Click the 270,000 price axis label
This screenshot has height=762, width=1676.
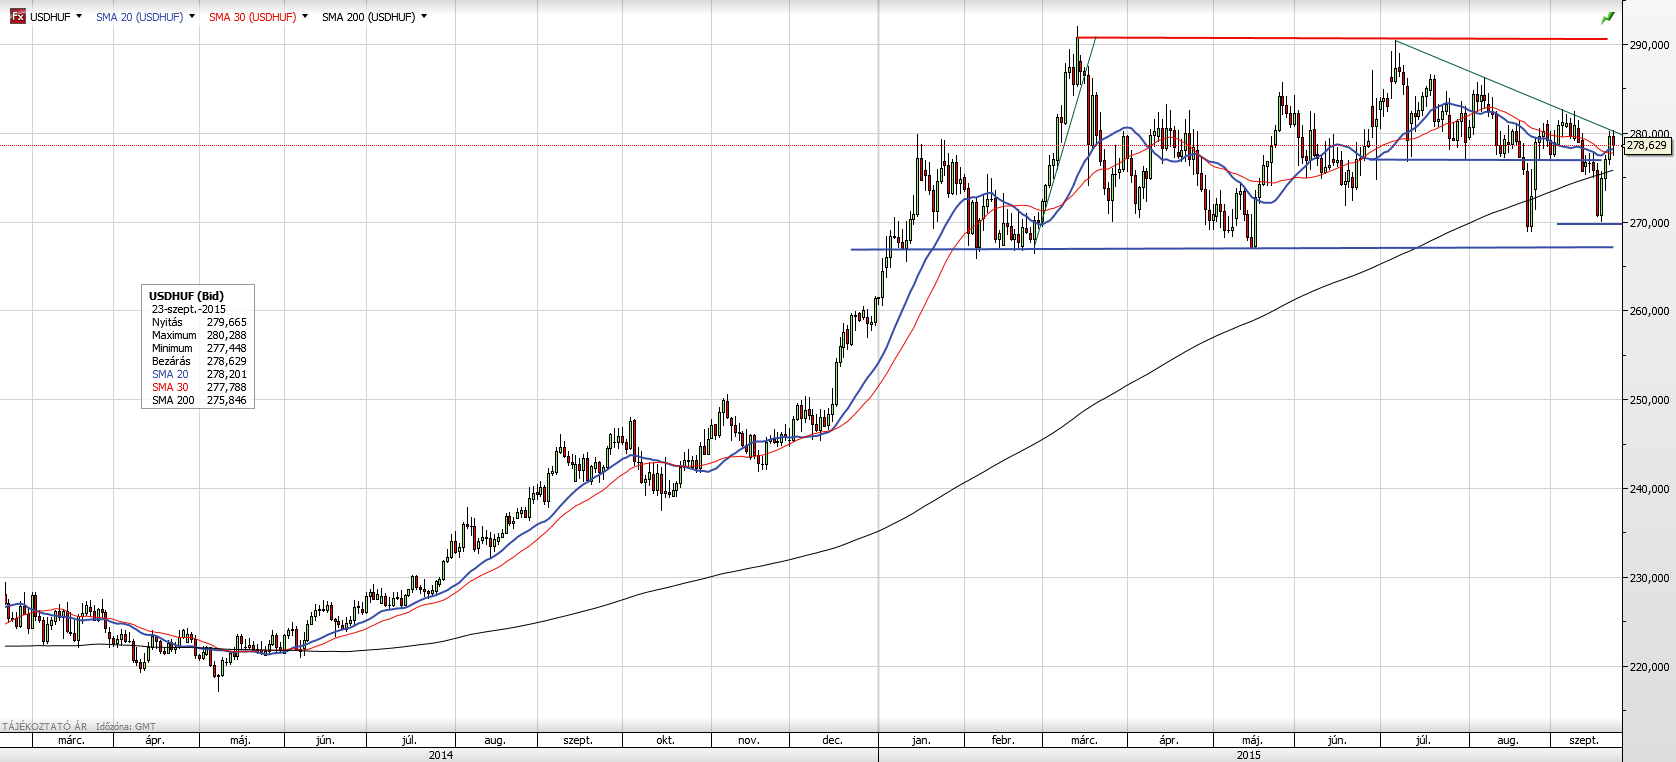(x=1649, y=223)
